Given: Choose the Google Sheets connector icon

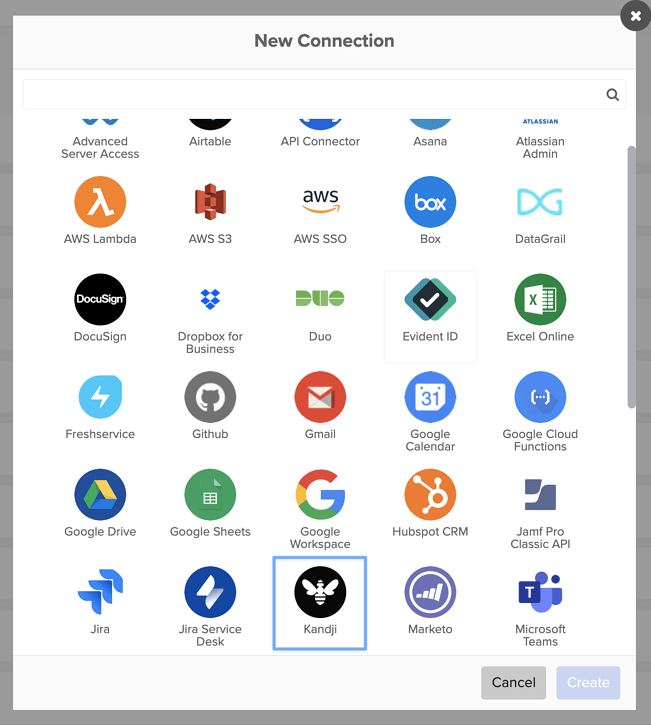Looking at the screenshot, I should 210,495.
